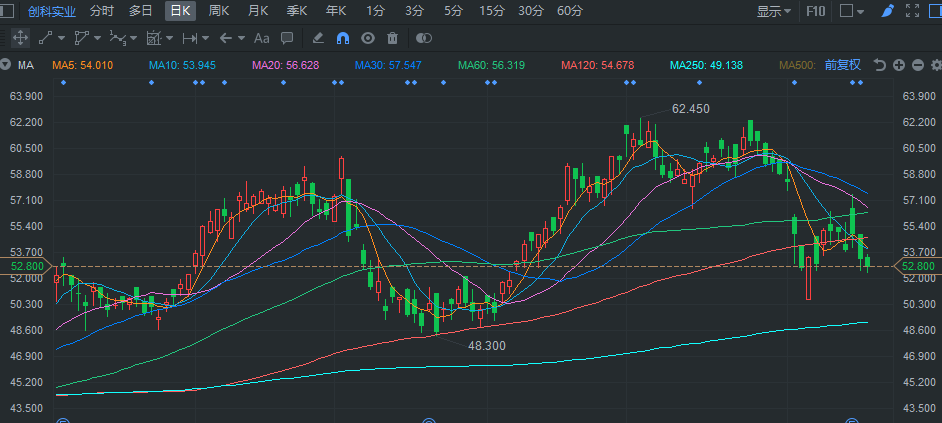Switch to the 月K monthly tab

click(258, 11)
